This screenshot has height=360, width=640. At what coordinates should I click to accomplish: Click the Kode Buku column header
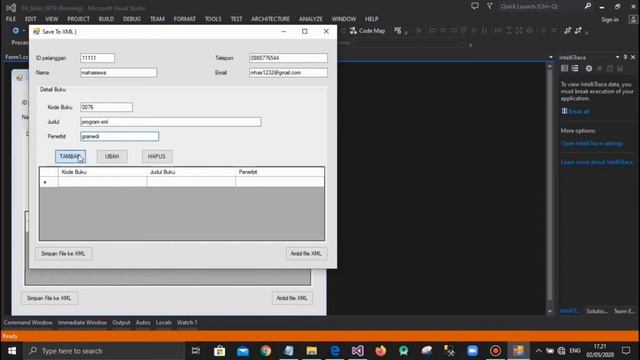pos(102,172)
